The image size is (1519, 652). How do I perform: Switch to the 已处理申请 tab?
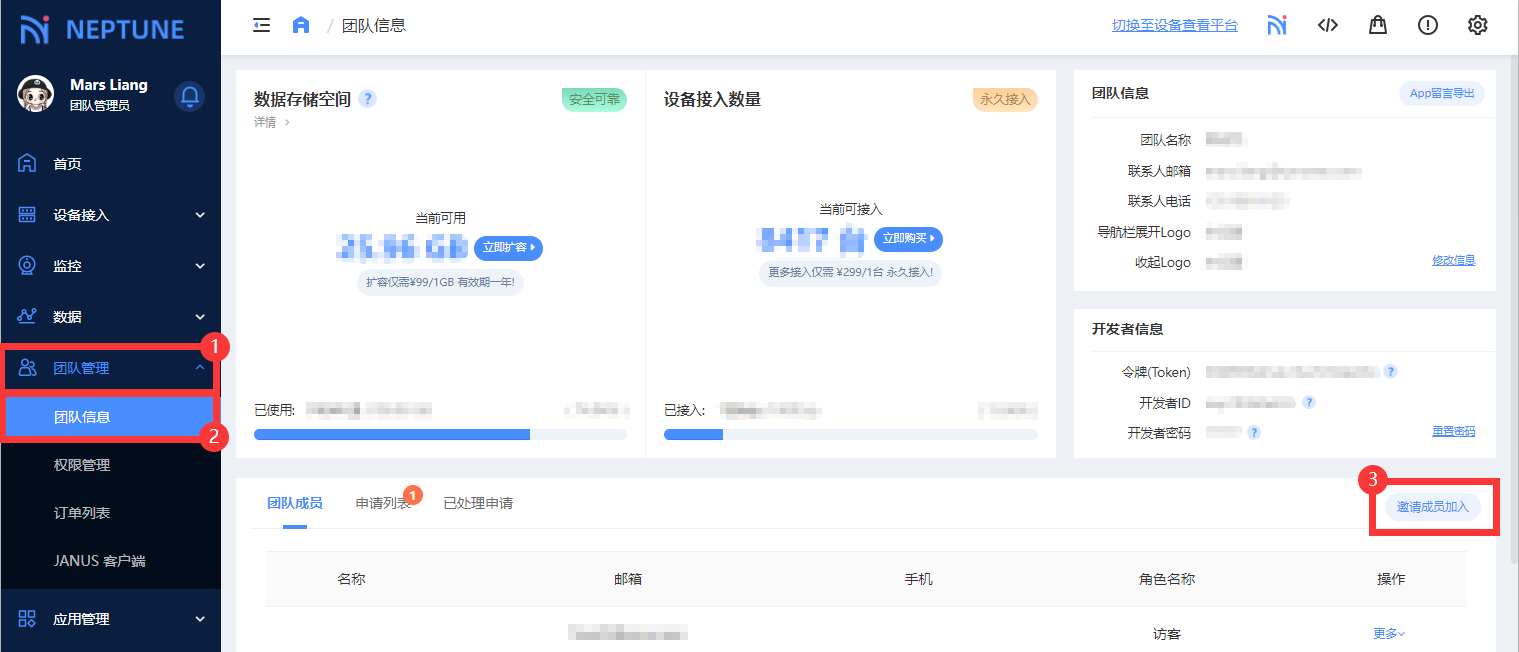[x=478, y=503]
